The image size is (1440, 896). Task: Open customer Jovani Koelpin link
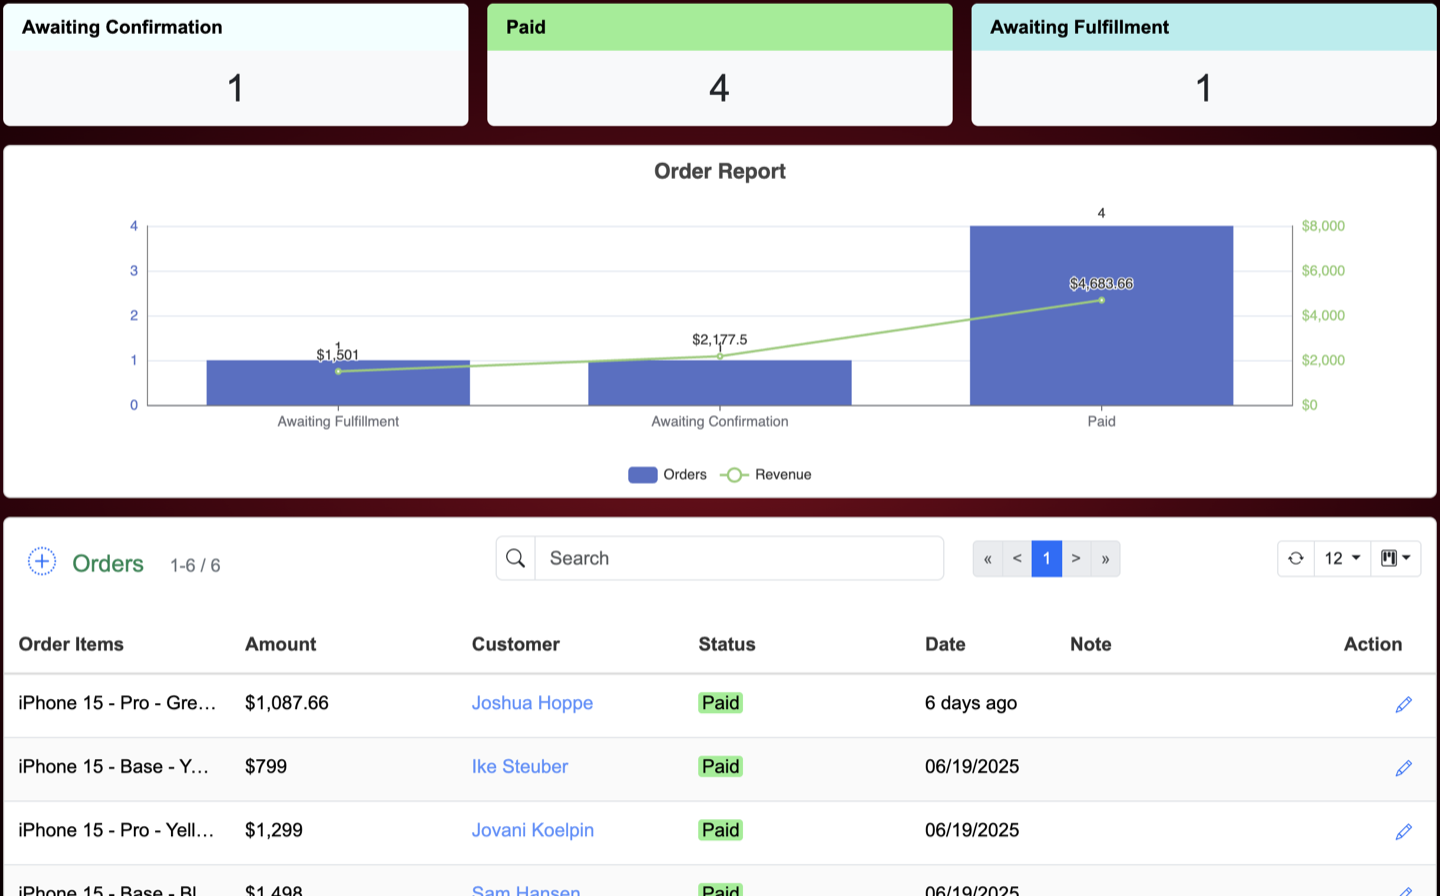[x=533, y=830]
